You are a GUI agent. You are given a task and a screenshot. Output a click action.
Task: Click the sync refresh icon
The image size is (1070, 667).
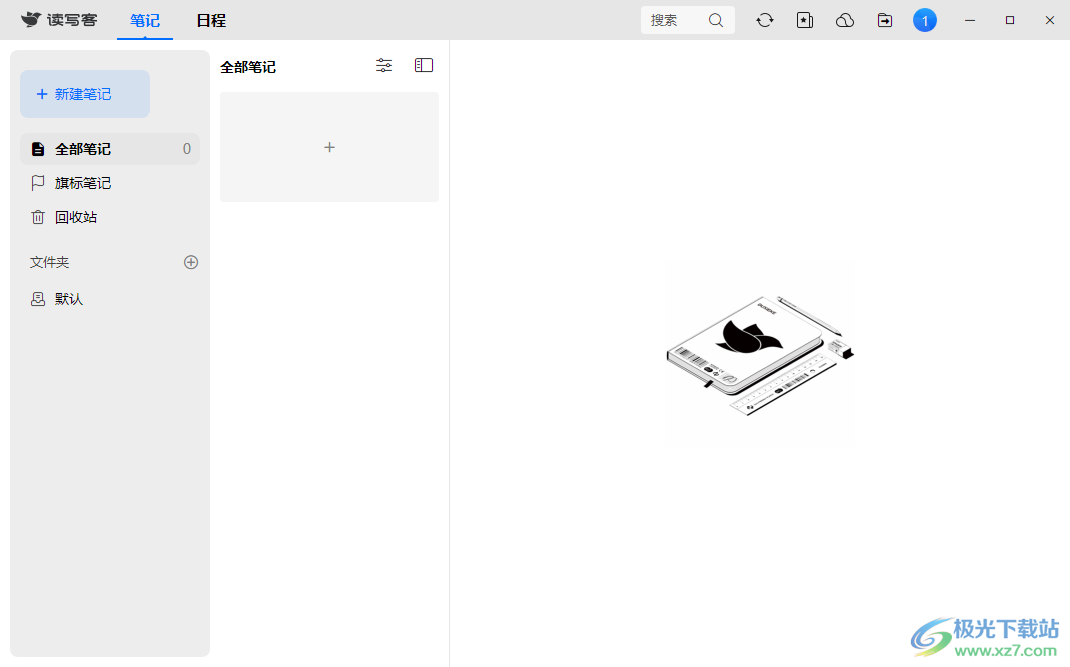765,20
